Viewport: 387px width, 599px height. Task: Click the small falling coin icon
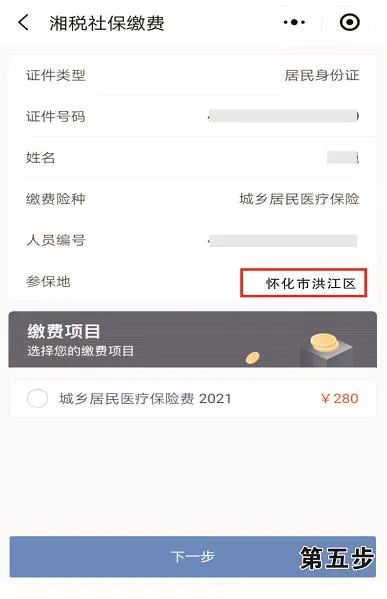(x=253, y=358)
